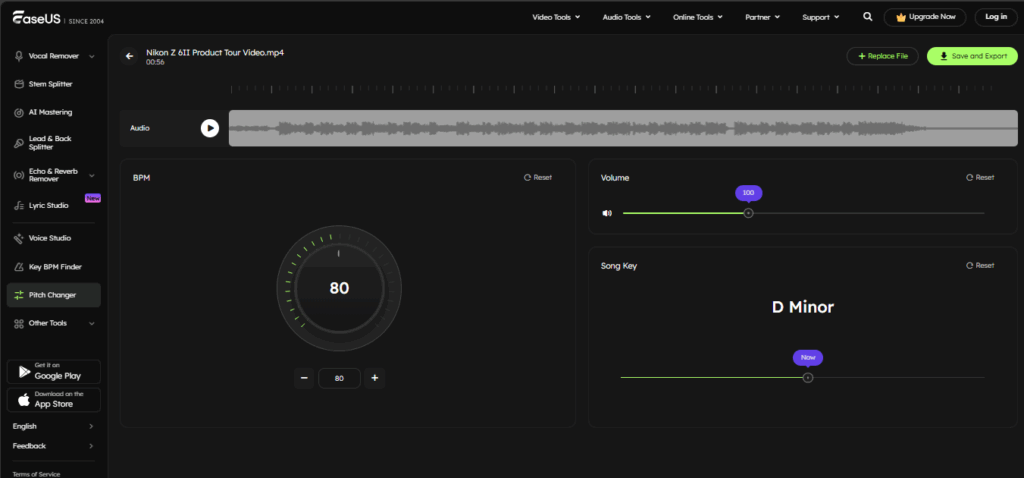Click the Replace File button
The width and height of the screenshot is (1024, 478).
click(882, 56)
